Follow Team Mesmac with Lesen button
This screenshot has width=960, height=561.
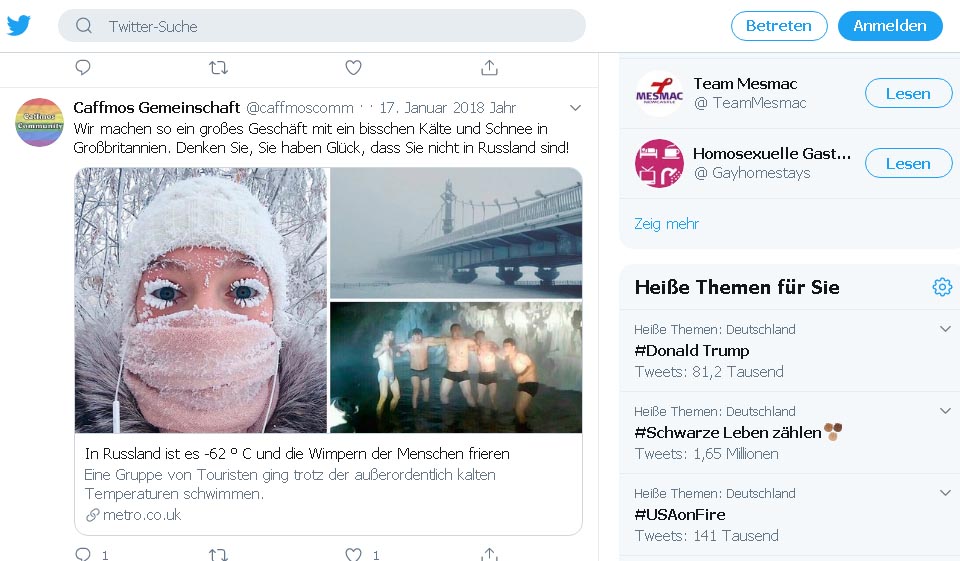[x=908, y=94]
